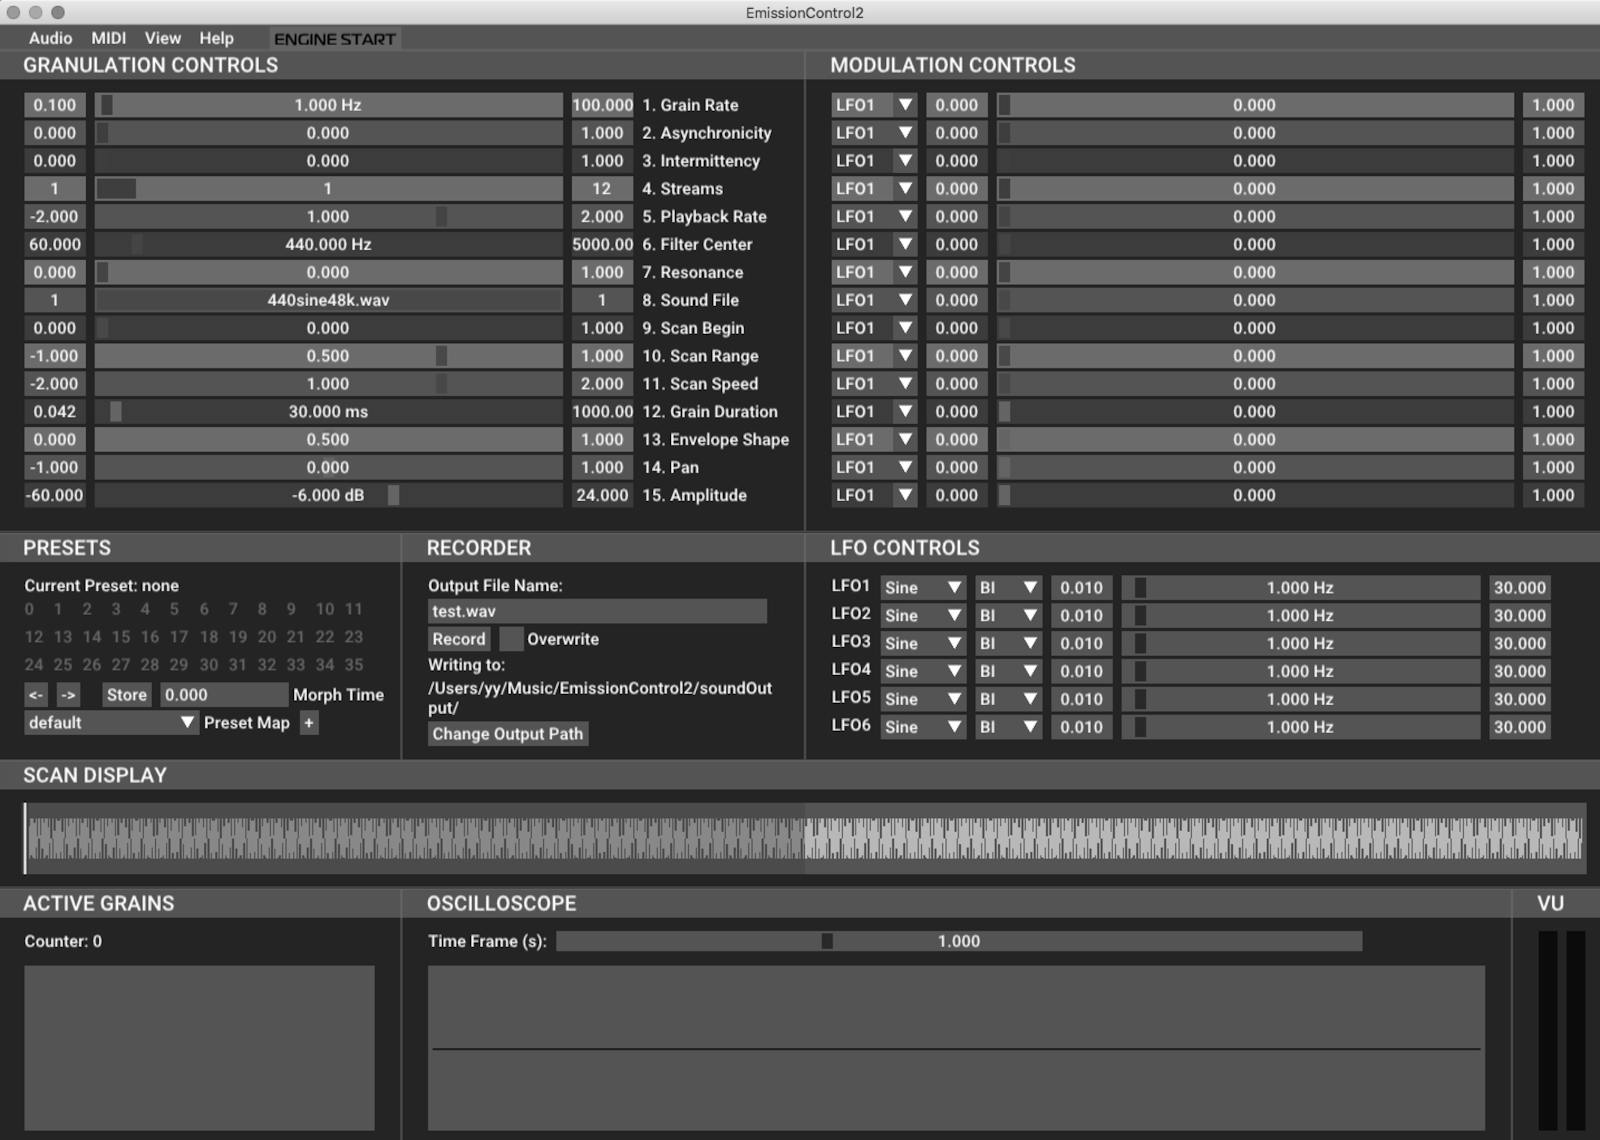Toggle the ENGINE START button
The width and height of the screenshot is (1600, 1140).
[335, 39]
